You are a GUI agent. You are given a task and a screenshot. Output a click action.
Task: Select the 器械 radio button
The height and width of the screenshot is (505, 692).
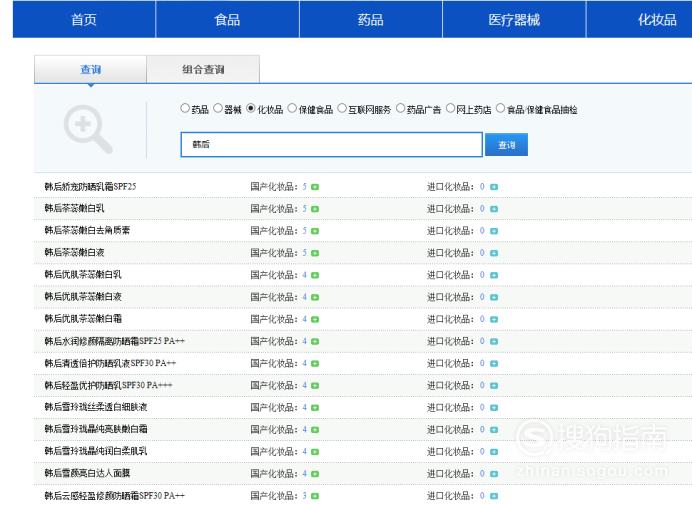218,108
